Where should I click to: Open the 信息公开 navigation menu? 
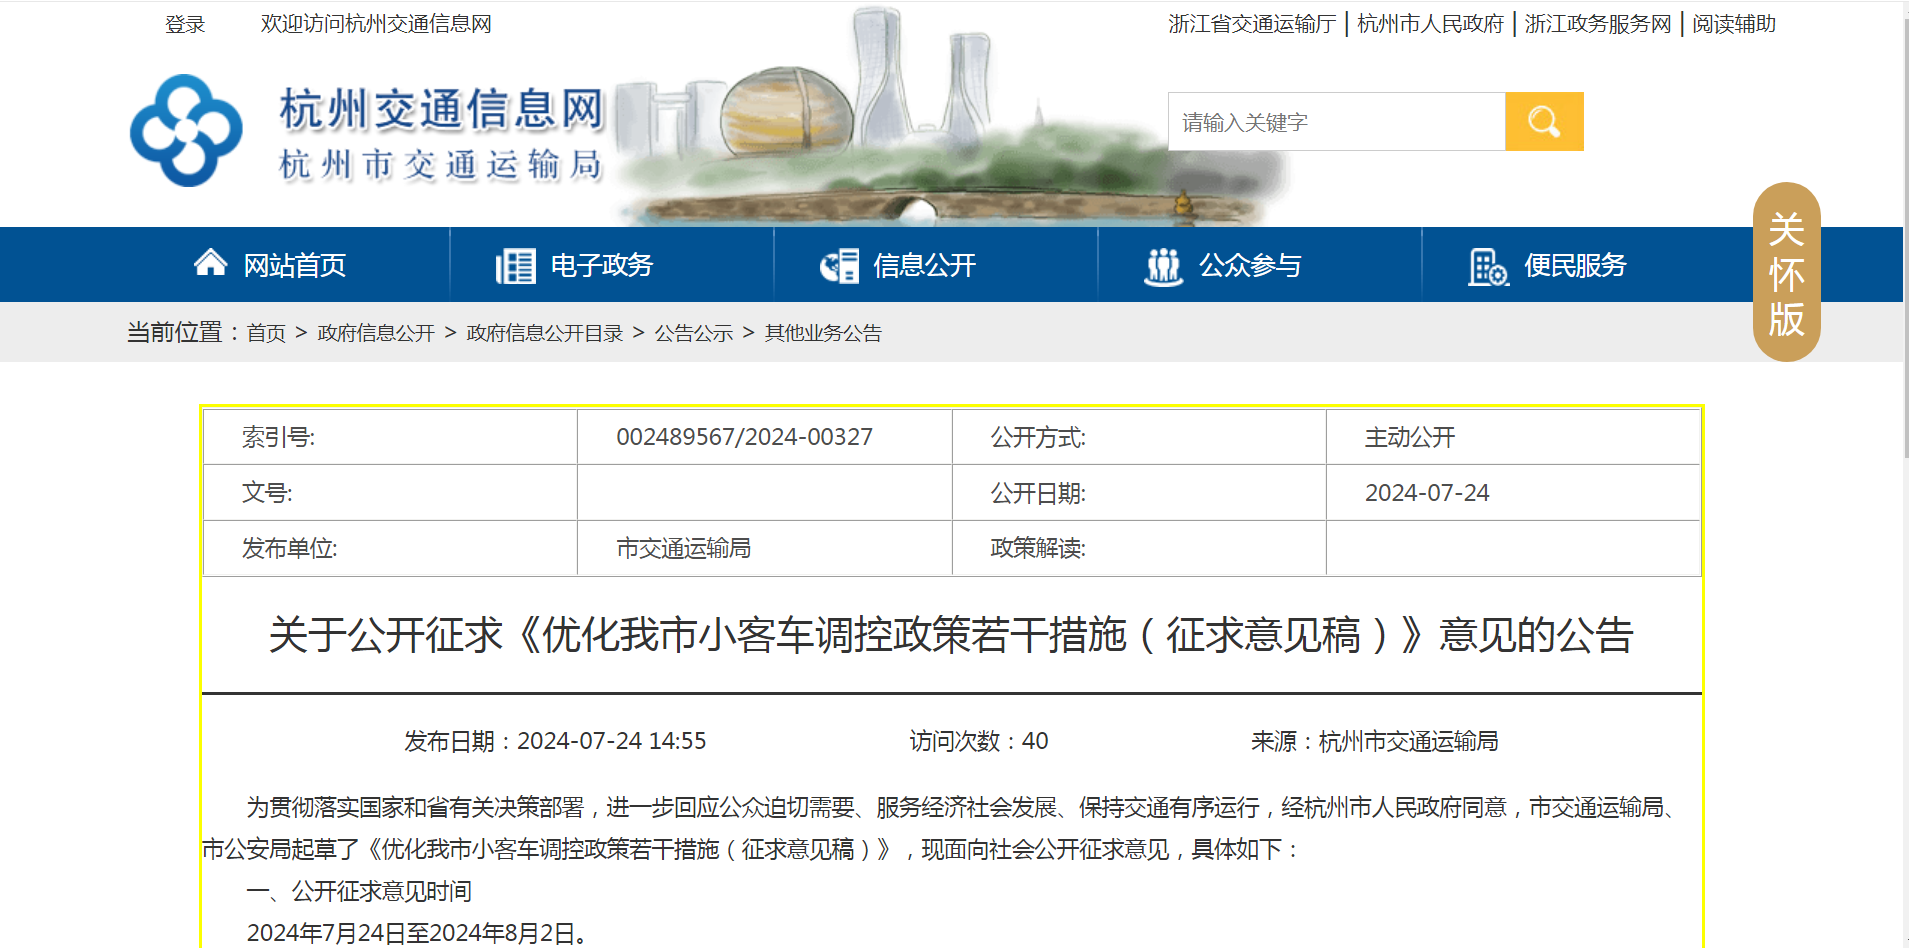pyautogui.click(x=924, y=266)
